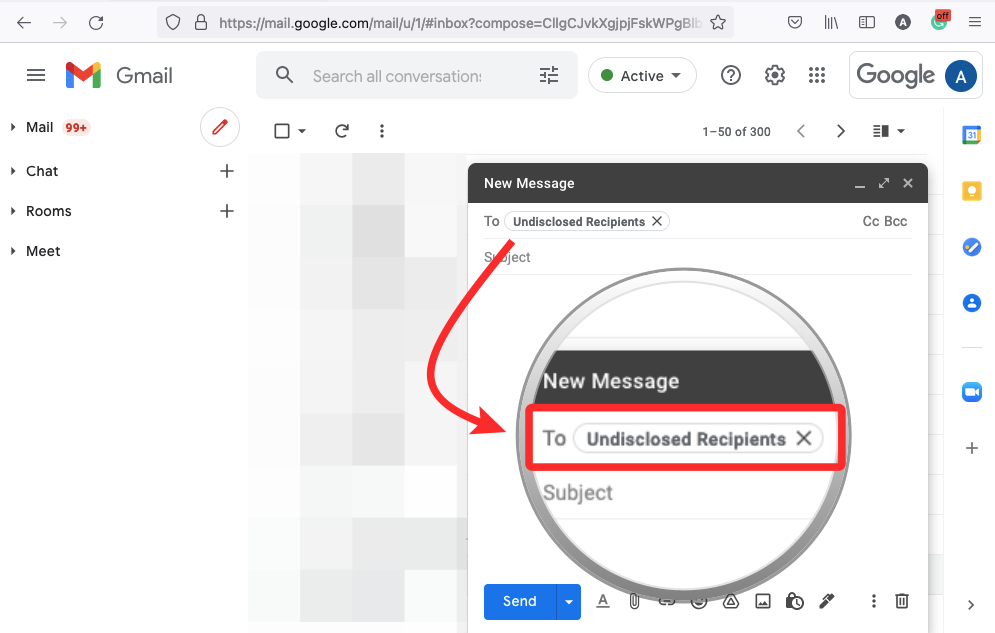
Task: Add Bcc recipients to the email
Action: (897, 221)
